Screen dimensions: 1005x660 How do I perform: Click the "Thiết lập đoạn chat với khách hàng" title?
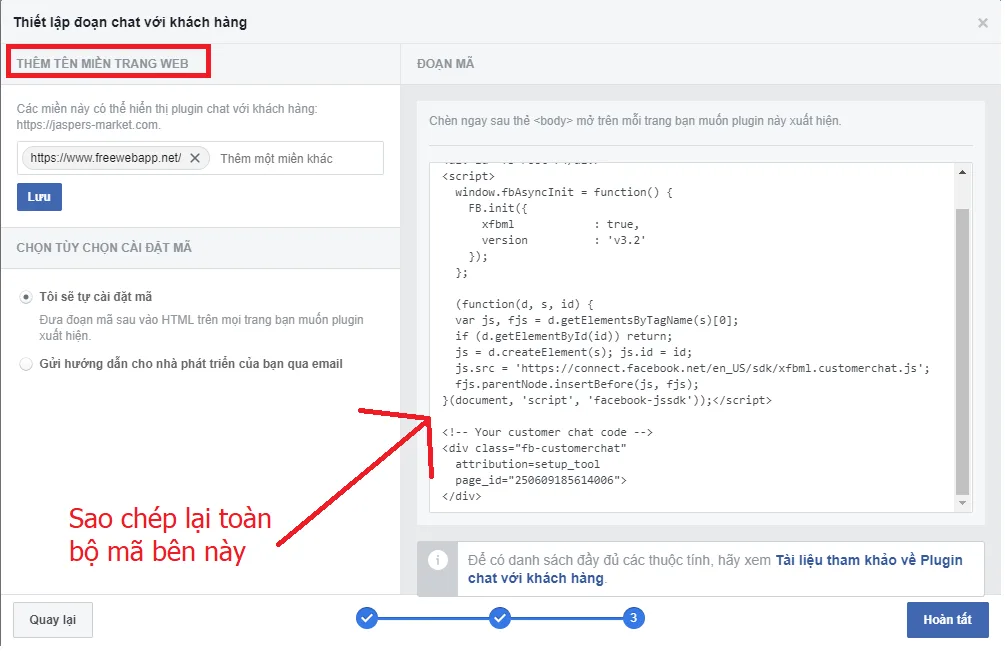click(130, 22)
